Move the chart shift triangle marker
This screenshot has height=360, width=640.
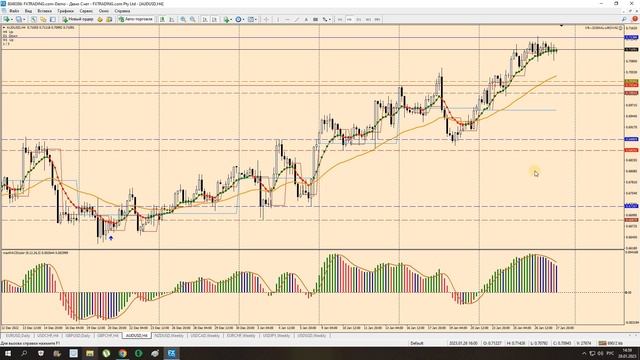click(562, 26)
